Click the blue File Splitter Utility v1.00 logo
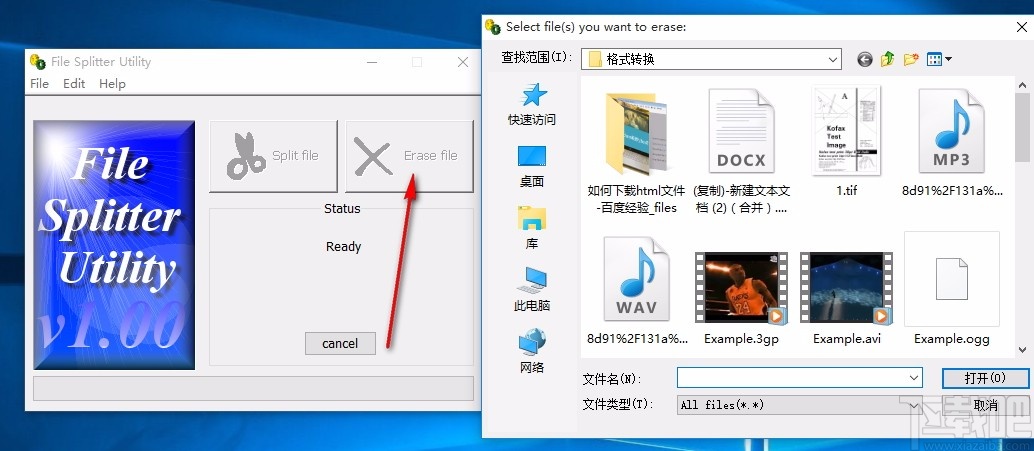The height and width of the screenshot is (451, 1034). tap(114, 245)
